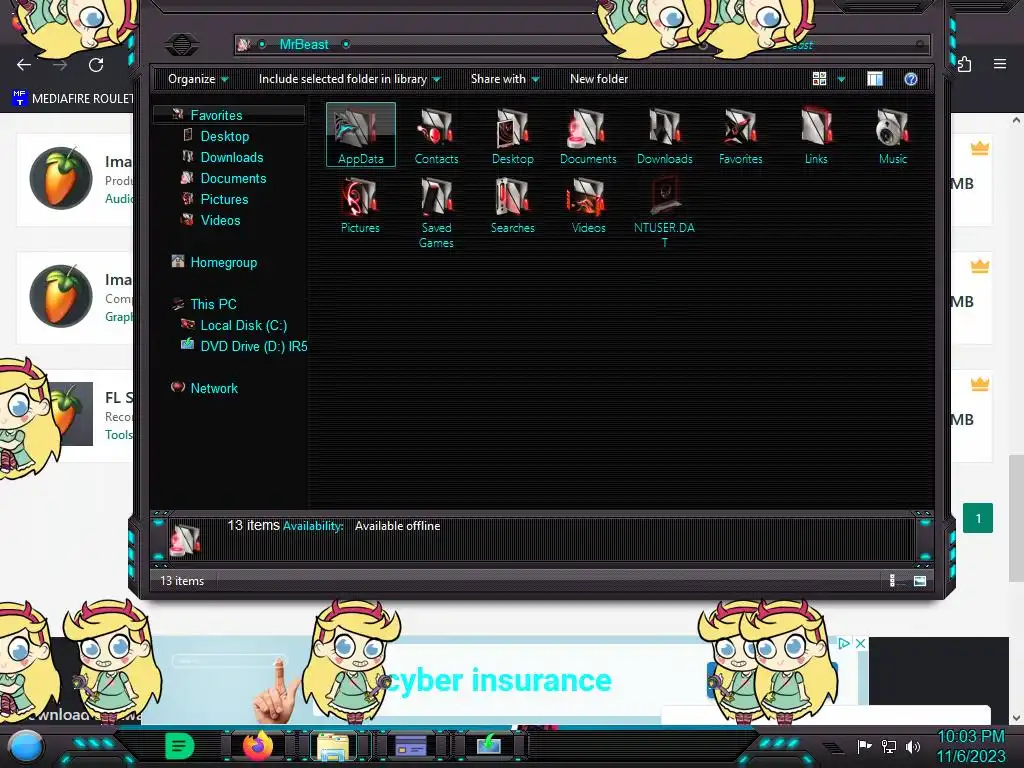The height and width of the screenshot is (768, 1024).
Task: Open the Favorites folder in file pane
Action: click(x=741, y=135)
